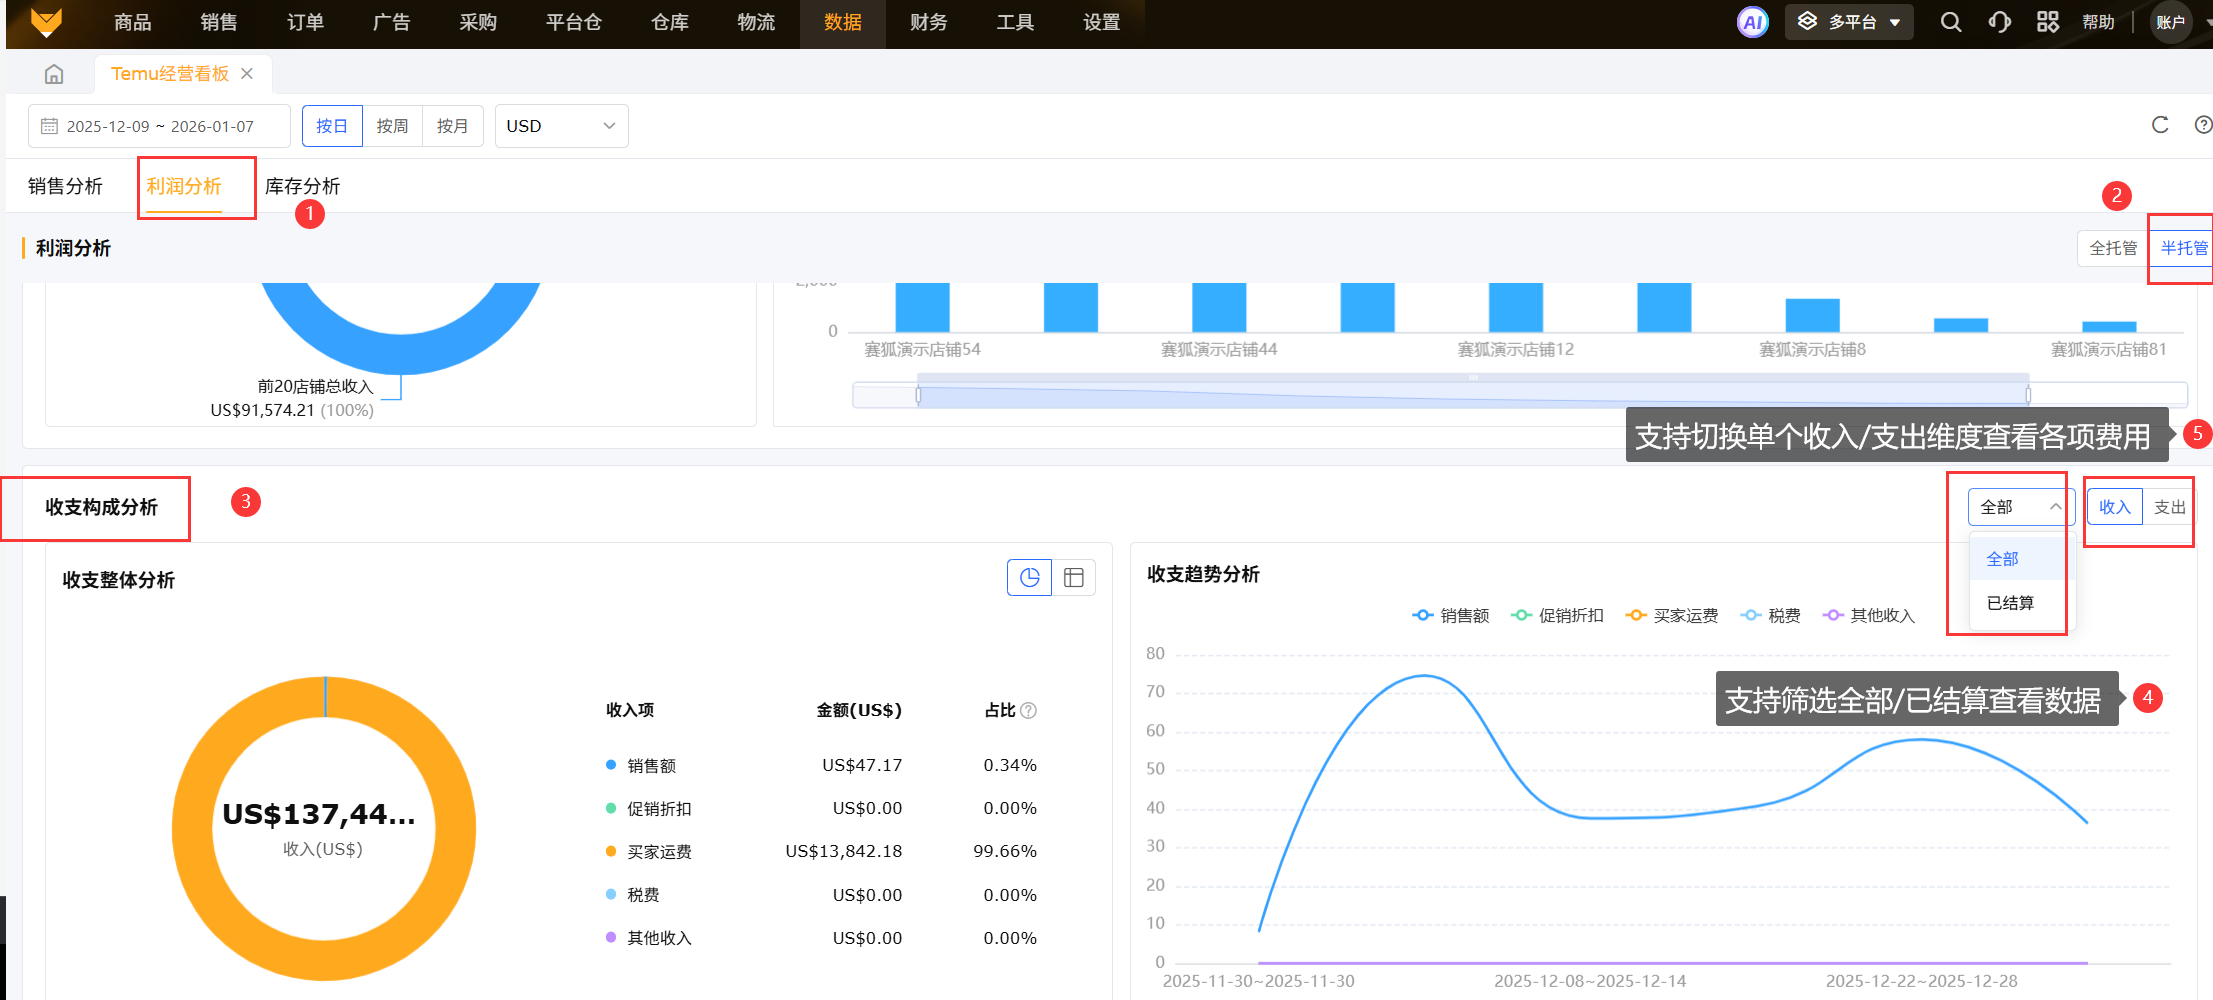Image resolution: width=2213 pixels, height=1000 pixels.
Task: Open the search magnifier icon
Action: (x=1950, y=22)
